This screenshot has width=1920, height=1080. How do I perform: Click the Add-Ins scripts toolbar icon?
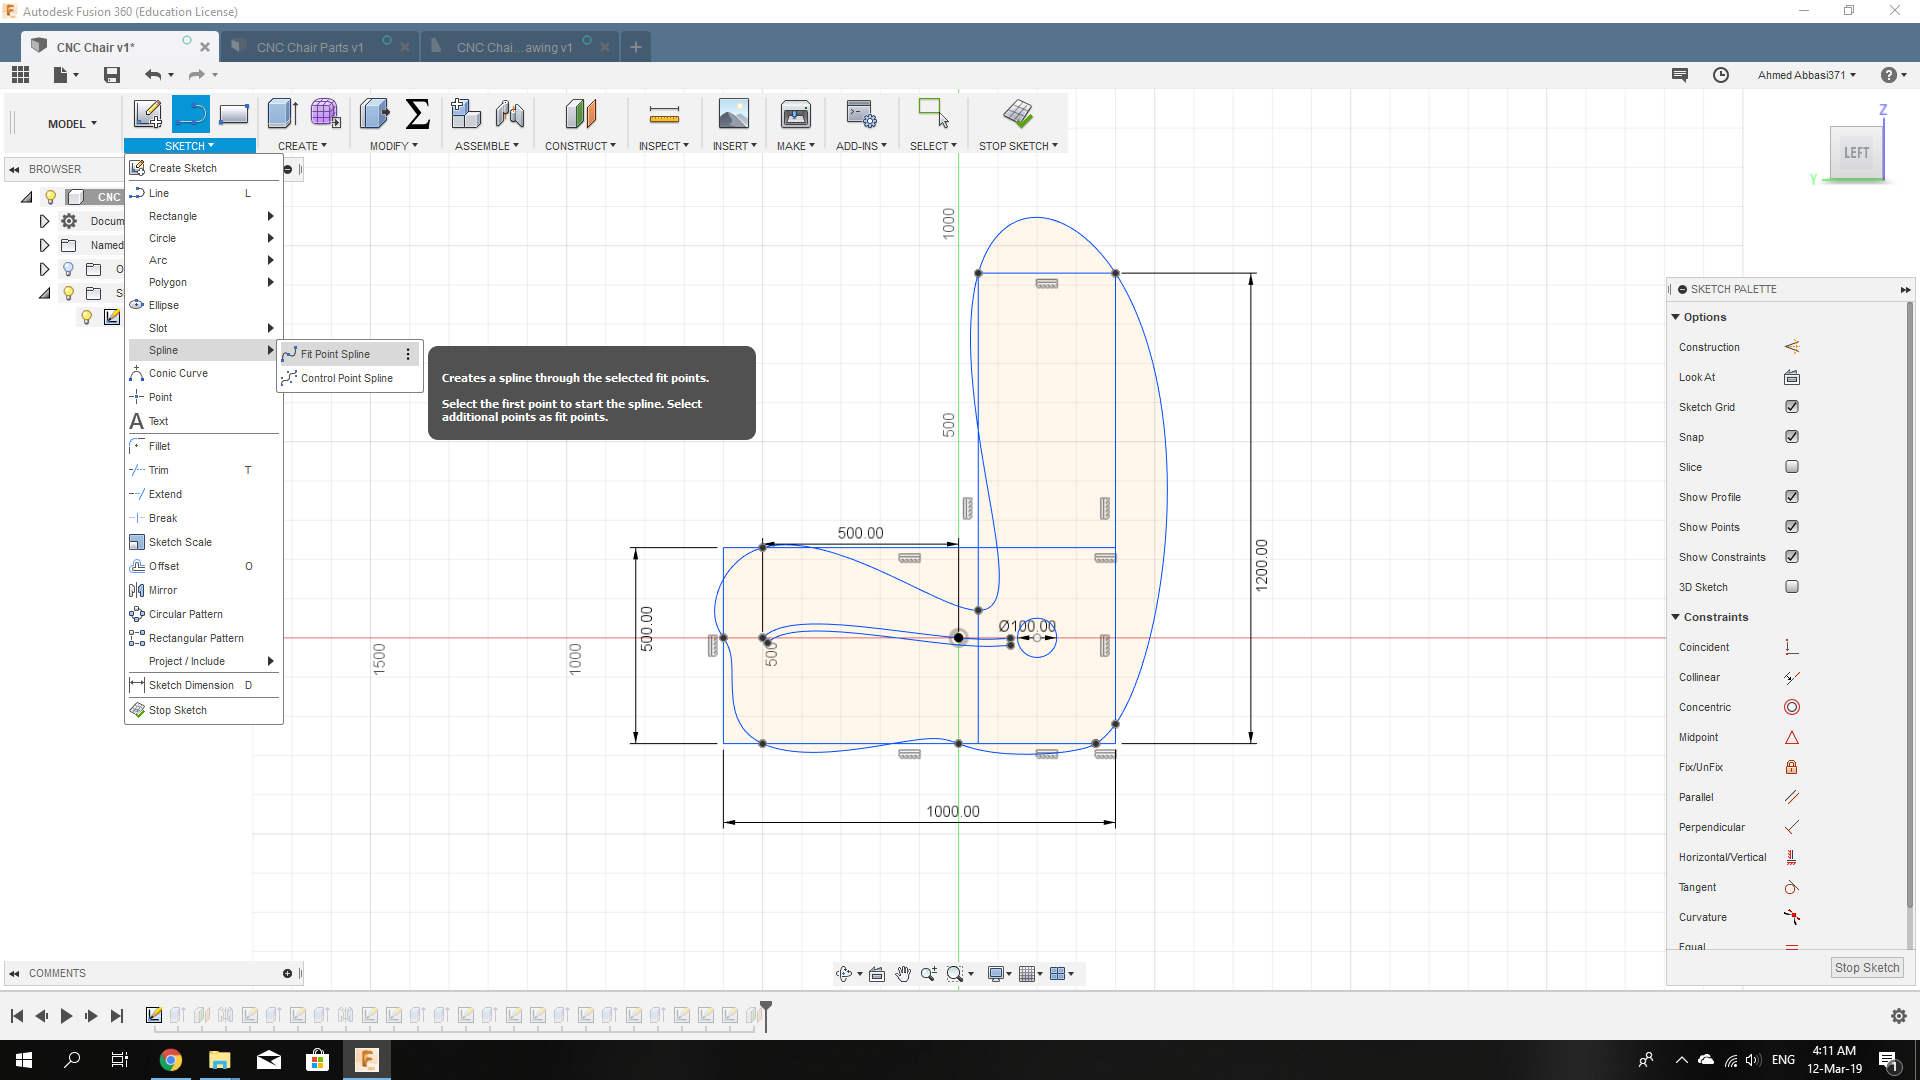tap(860, 115)
